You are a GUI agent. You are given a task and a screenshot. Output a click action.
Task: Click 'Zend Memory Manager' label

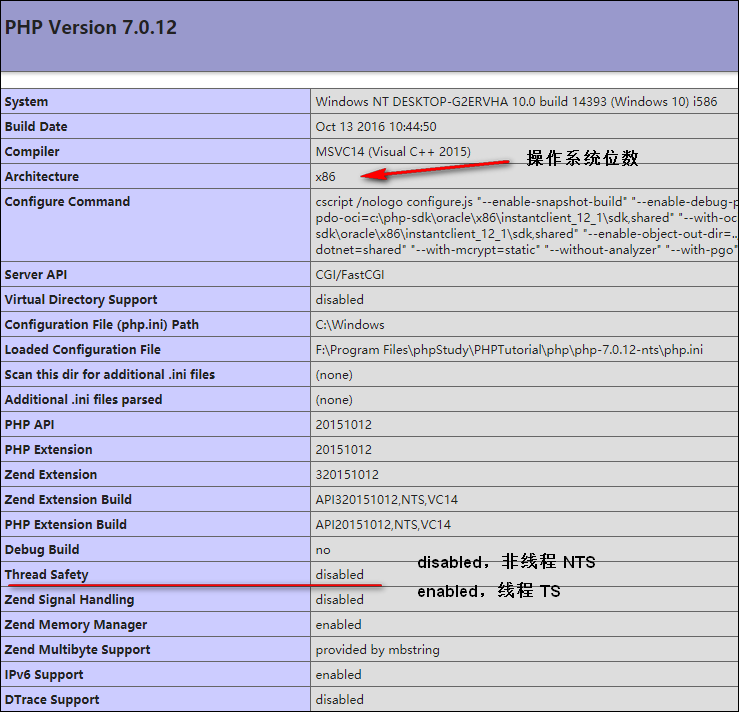[76, 624]
